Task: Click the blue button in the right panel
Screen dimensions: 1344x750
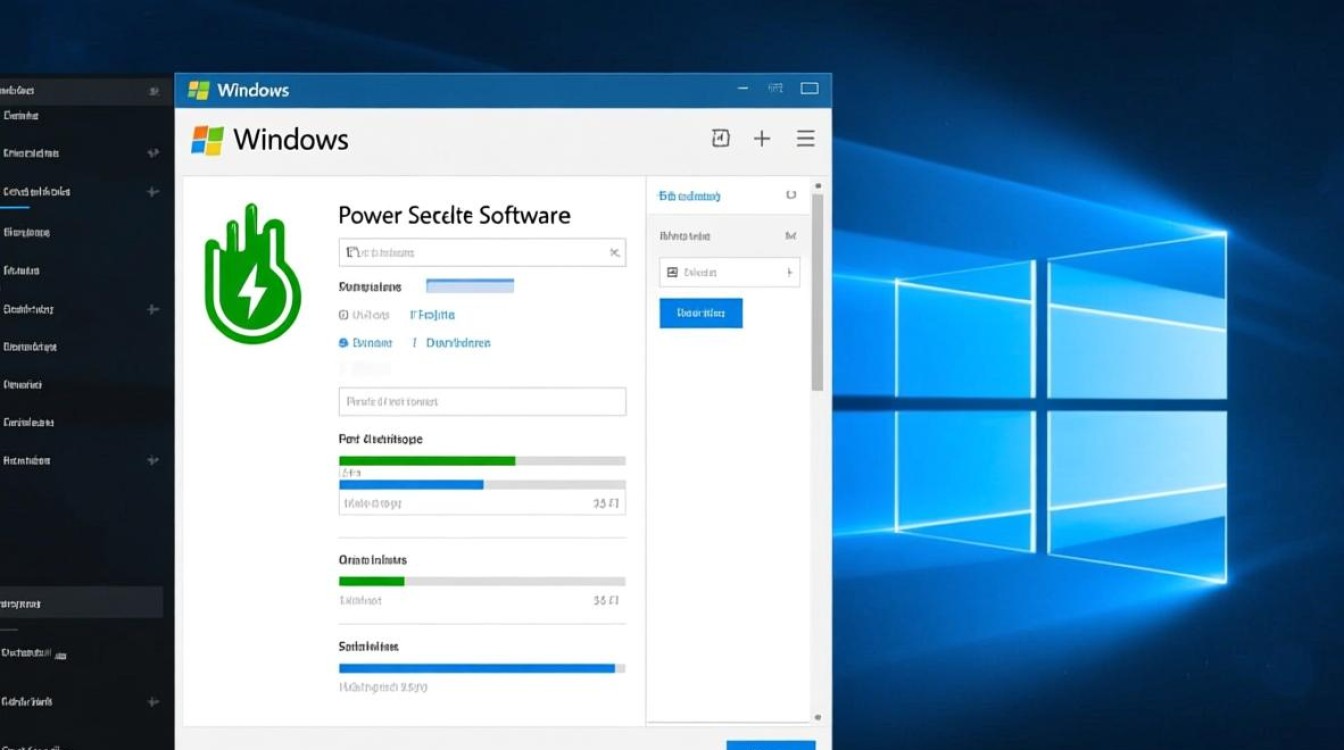Action: pos(700,313)
